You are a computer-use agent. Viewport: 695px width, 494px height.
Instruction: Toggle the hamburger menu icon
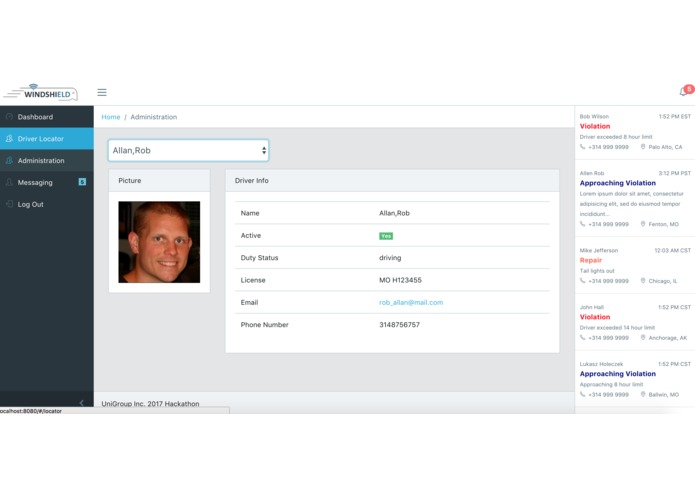click(x=102, y=92)
